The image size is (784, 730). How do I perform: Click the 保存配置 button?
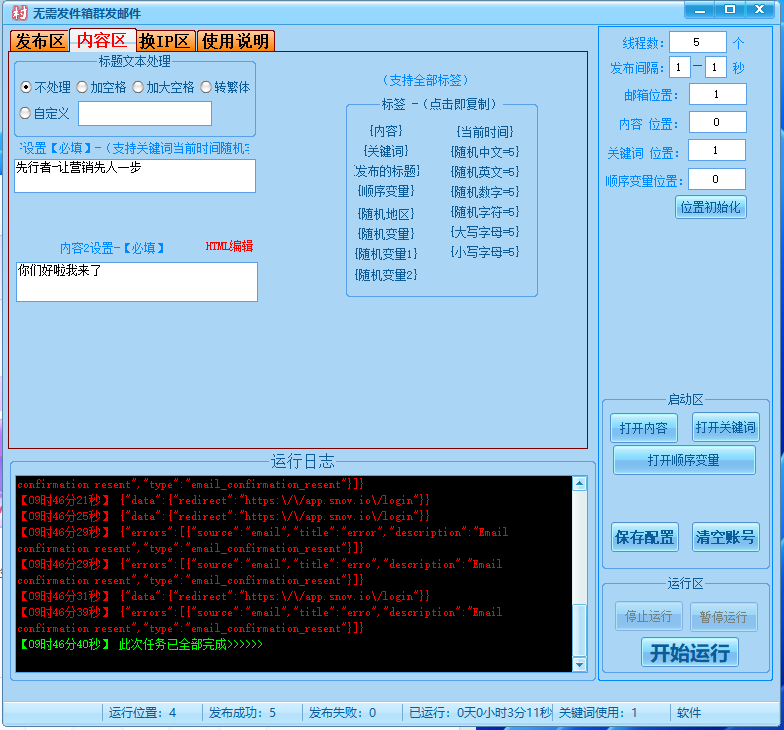tap(645, 537)
